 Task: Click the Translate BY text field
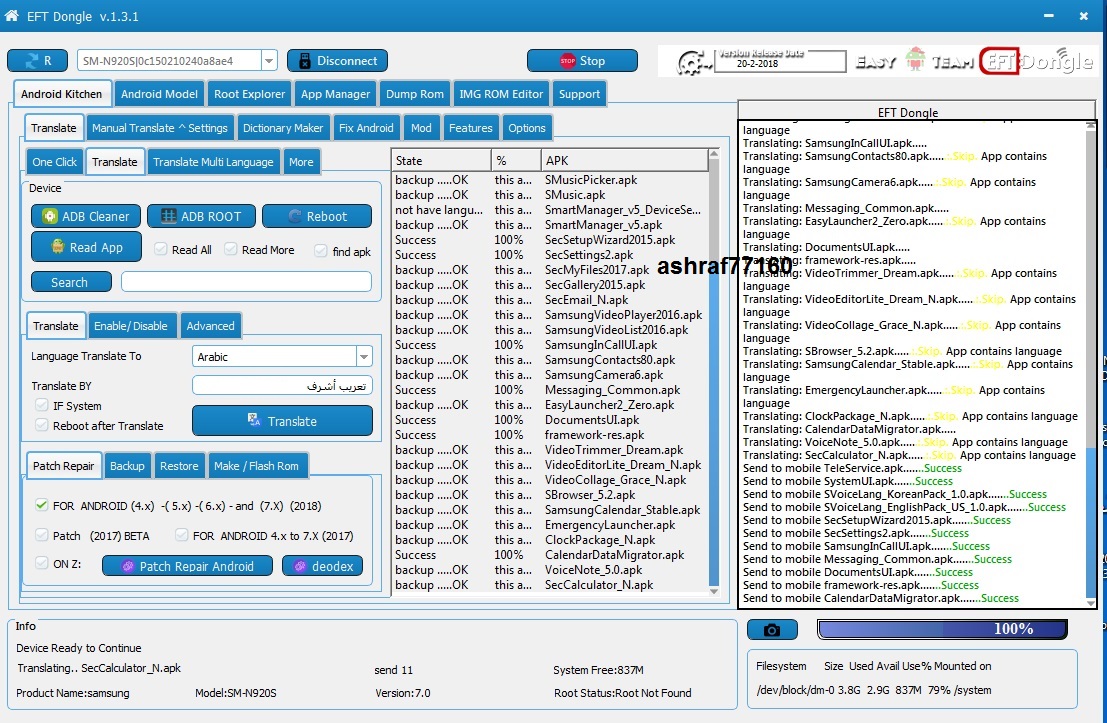282,386
